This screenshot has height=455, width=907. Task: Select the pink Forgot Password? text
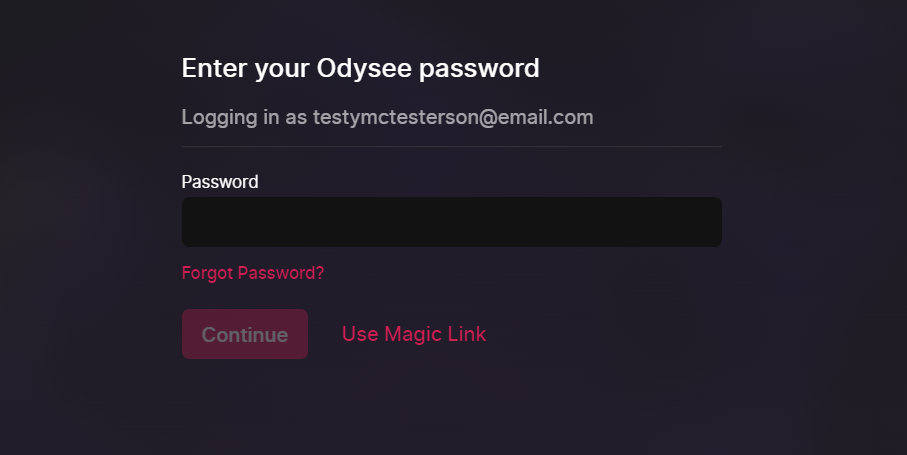coord(253,273)
